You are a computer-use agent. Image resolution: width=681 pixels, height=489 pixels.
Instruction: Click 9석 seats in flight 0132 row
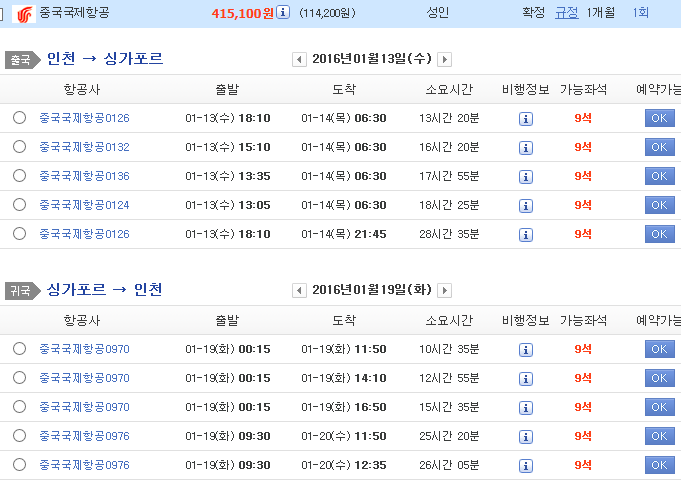[583, 147]
